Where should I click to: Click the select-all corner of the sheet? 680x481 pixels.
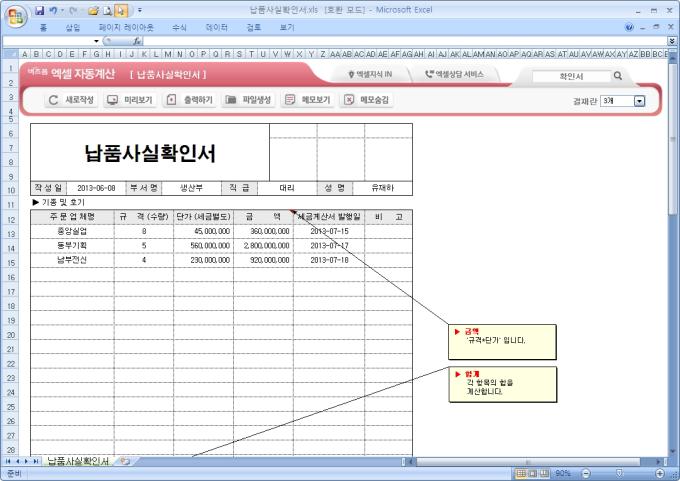(x=10, y=54)
